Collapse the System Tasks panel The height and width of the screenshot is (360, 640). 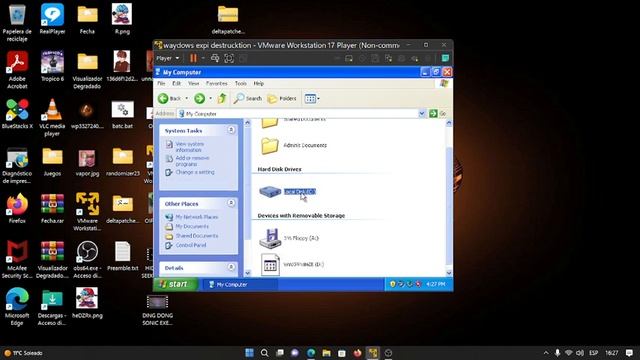(231, 130)
